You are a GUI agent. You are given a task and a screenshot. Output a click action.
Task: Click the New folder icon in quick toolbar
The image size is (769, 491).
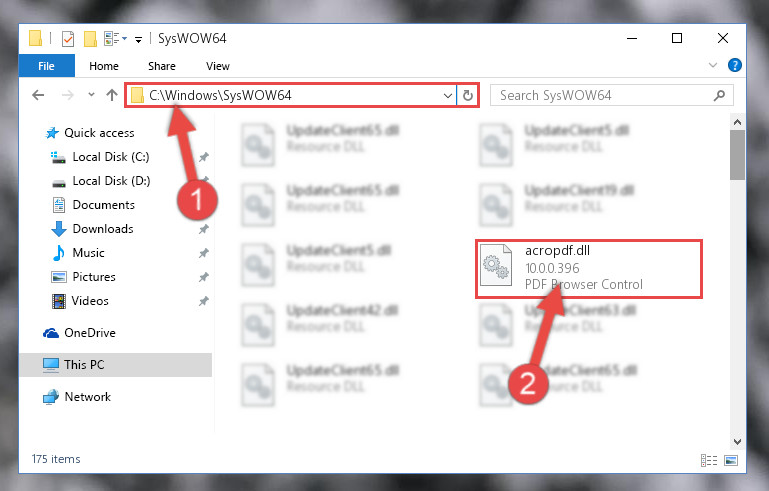tap(90, 39)
